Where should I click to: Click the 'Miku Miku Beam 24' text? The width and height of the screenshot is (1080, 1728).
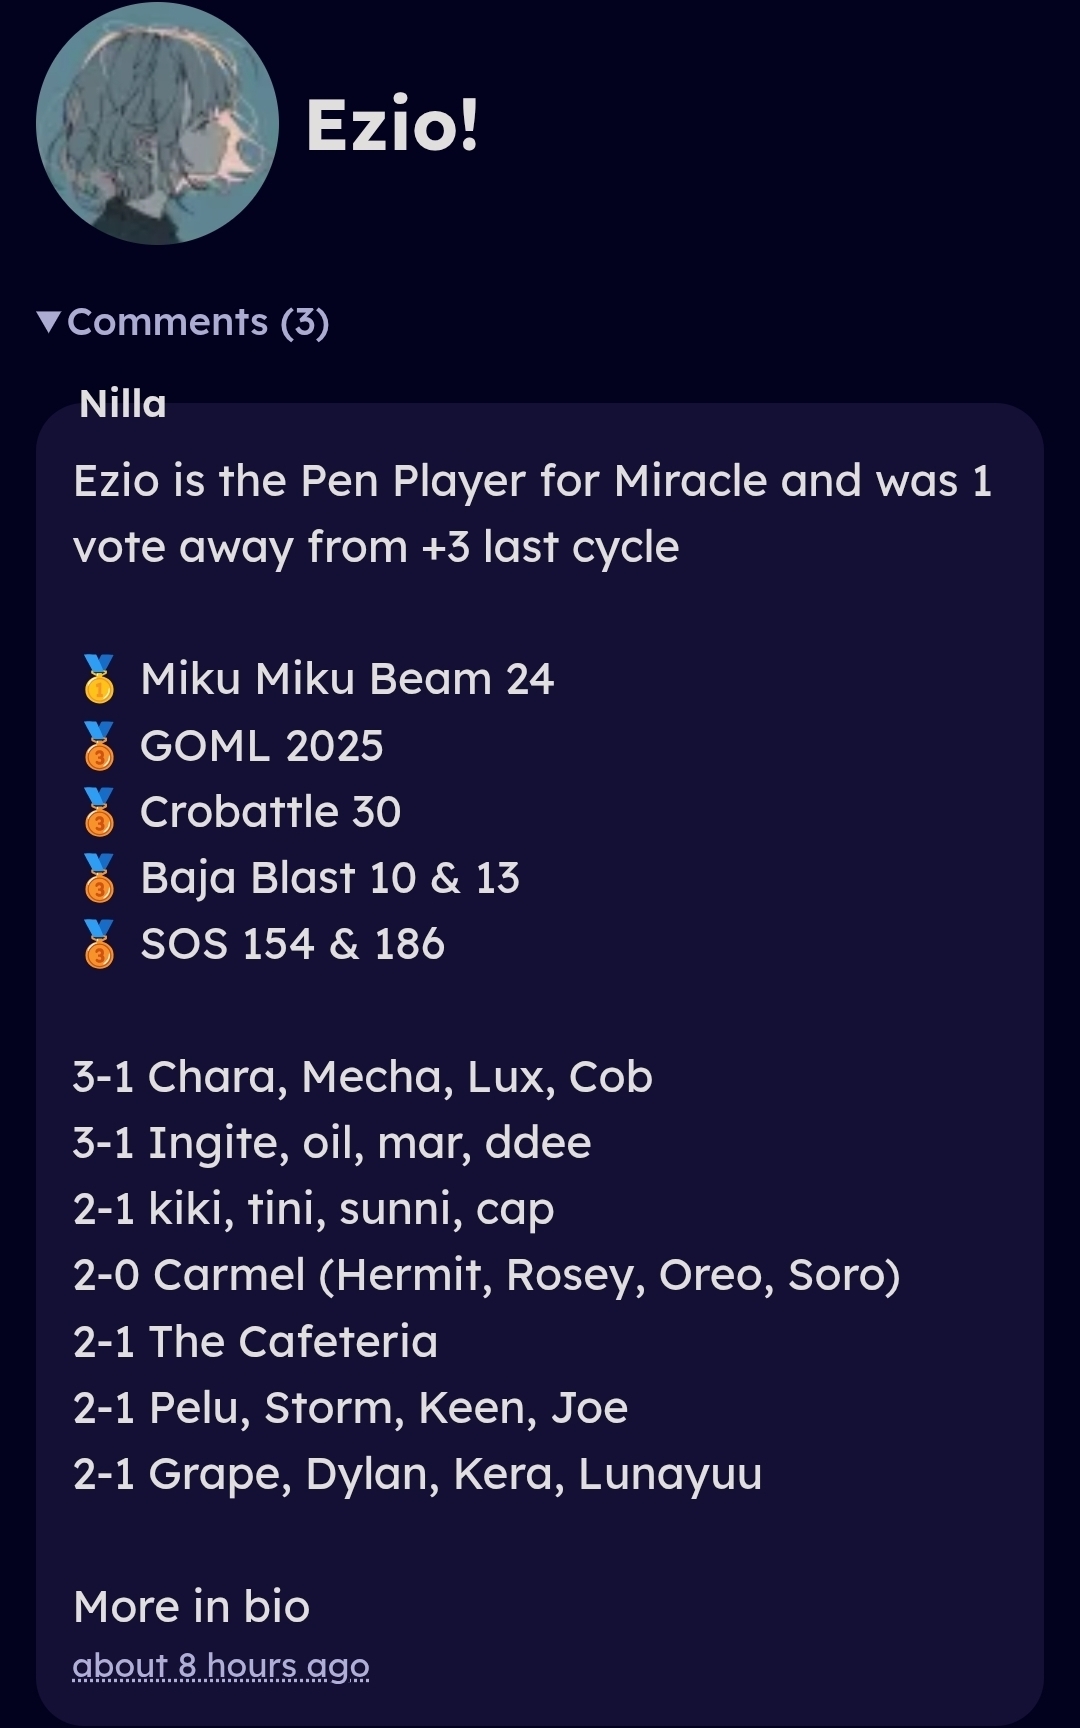[346, 679]
